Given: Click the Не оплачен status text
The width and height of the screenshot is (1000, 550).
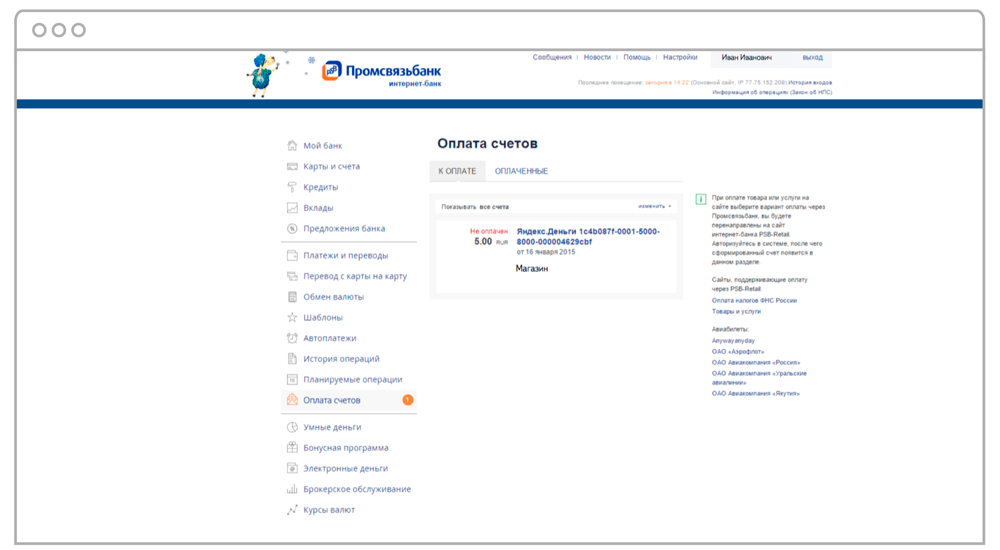Looking at the screenshot, I should point(489,231).
